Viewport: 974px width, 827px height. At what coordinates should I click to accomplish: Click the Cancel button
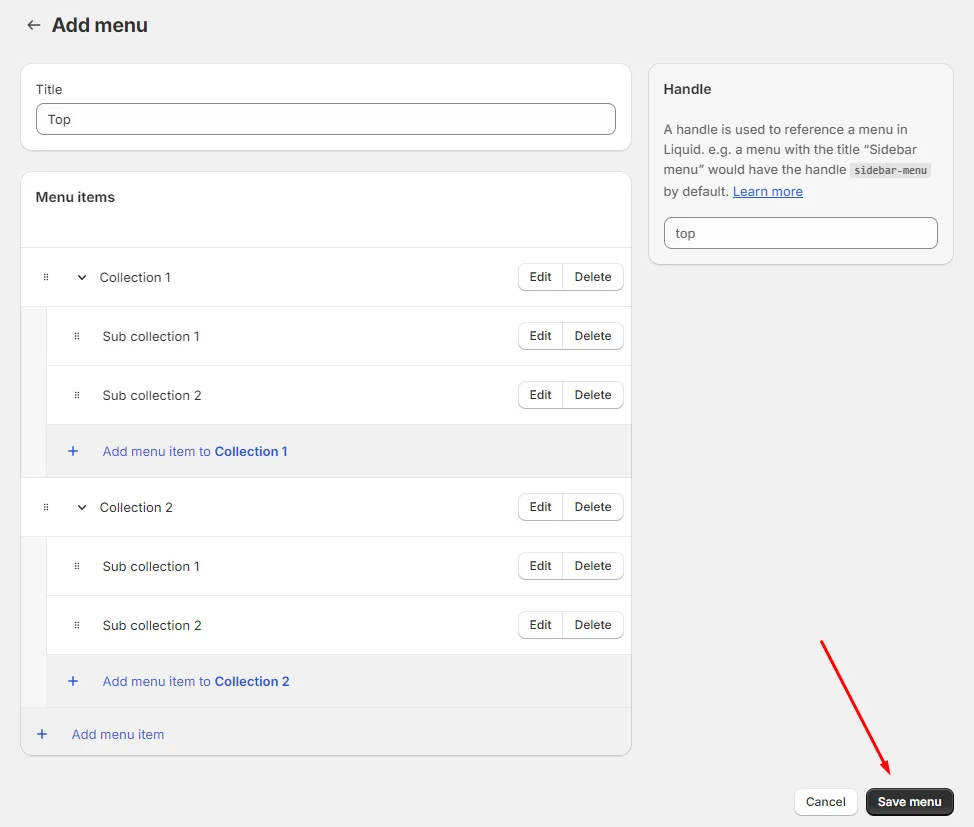pos(826,802)
